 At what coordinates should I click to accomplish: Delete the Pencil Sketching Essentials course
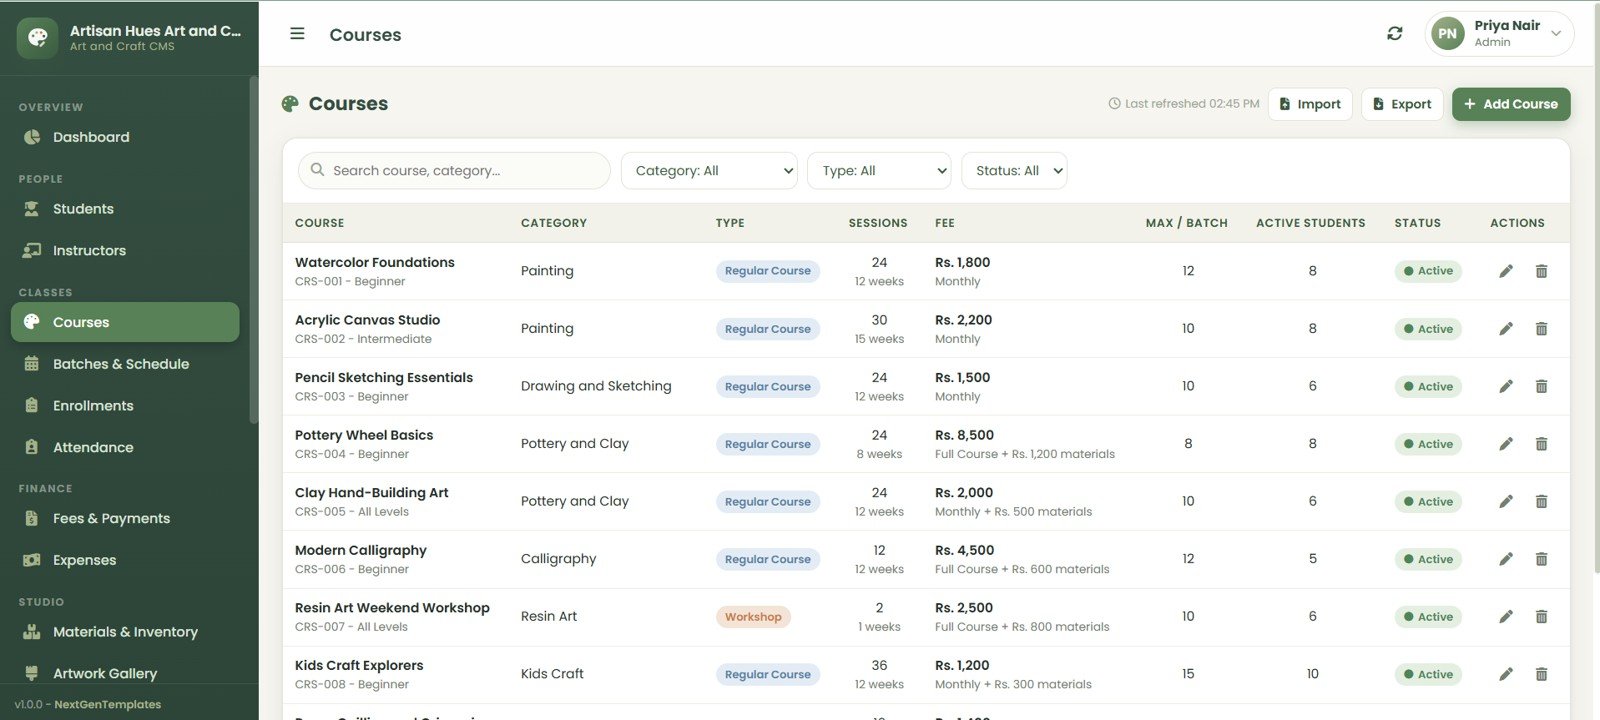pyautogui.click(x=1541, y=386)
